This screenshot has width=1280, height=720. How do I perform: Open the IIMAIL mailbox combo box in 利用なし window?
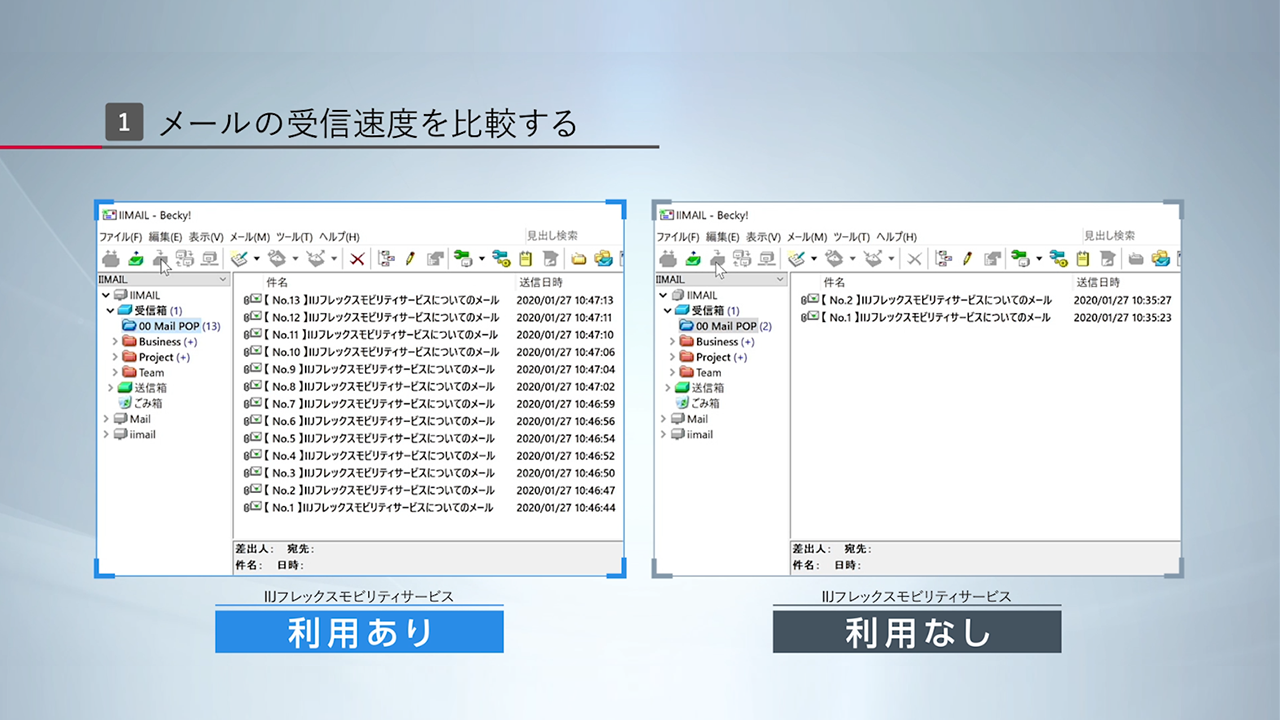721,280
